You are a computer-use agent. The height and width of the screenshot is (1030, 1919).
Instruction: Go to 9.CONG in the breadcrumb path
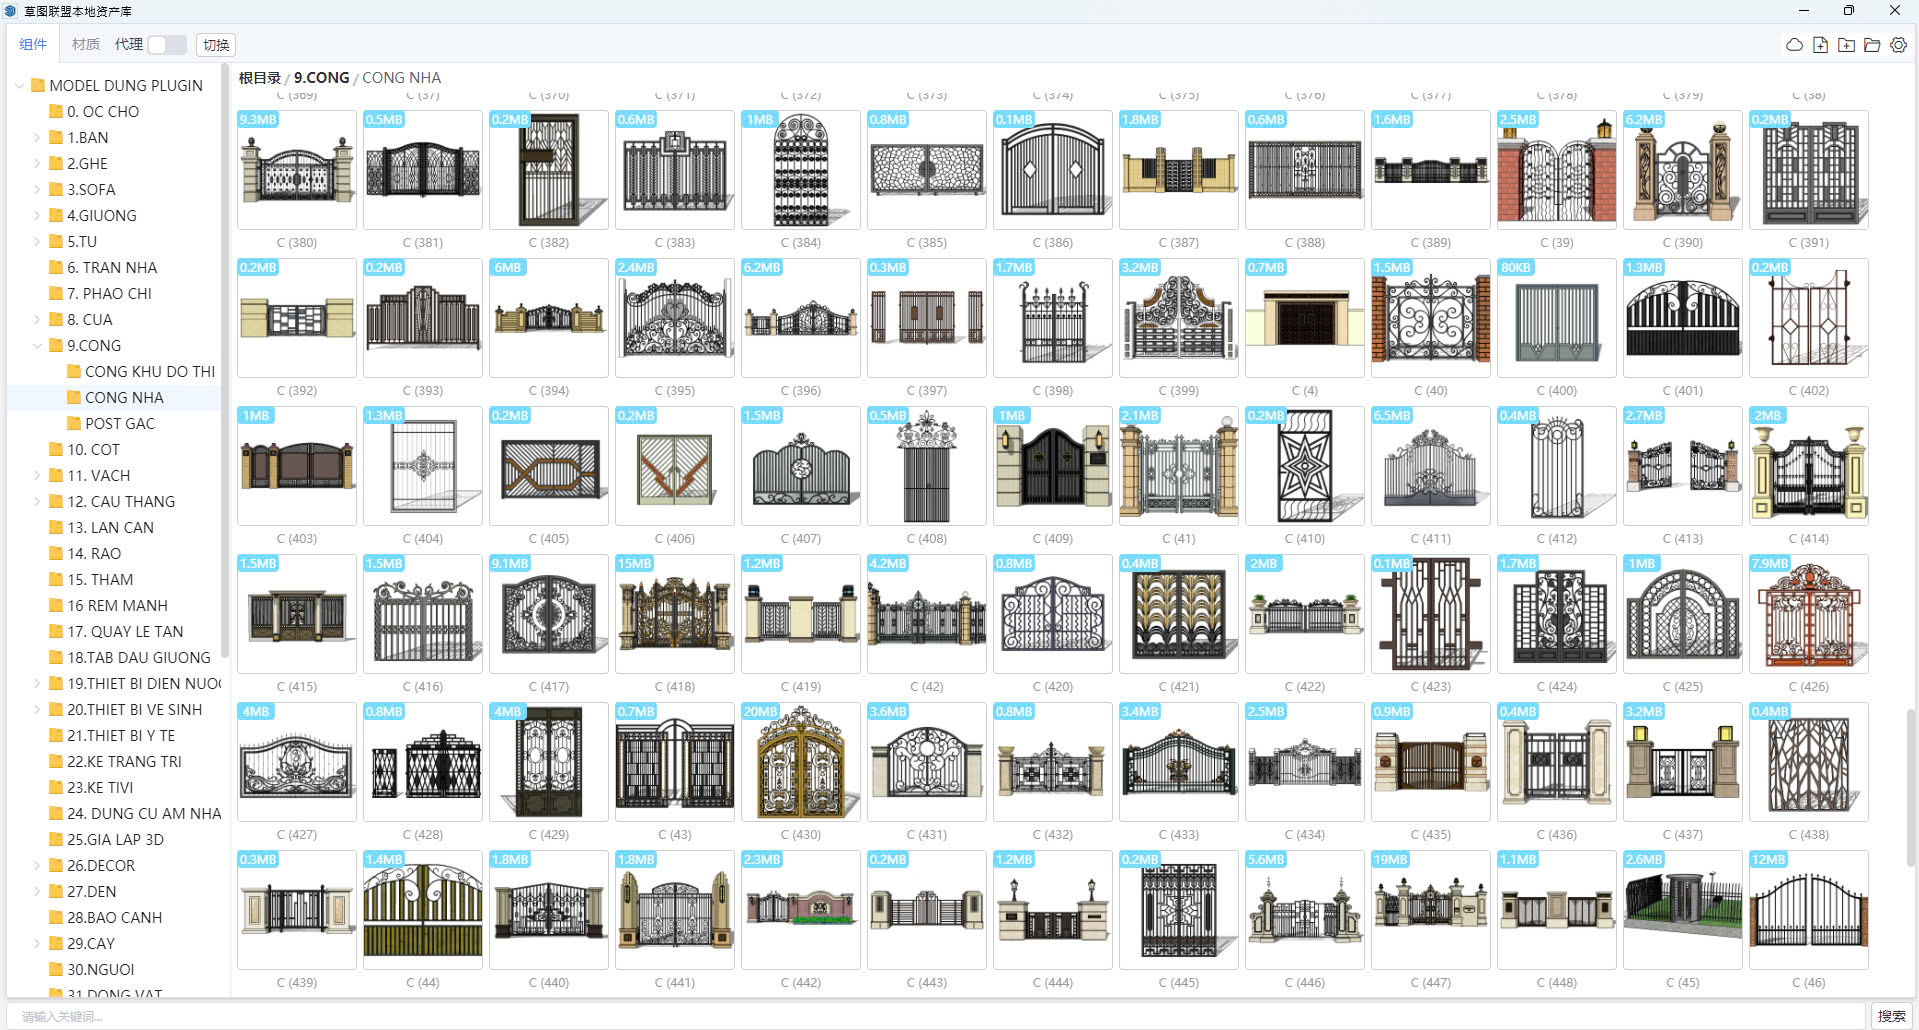[321, 78]
